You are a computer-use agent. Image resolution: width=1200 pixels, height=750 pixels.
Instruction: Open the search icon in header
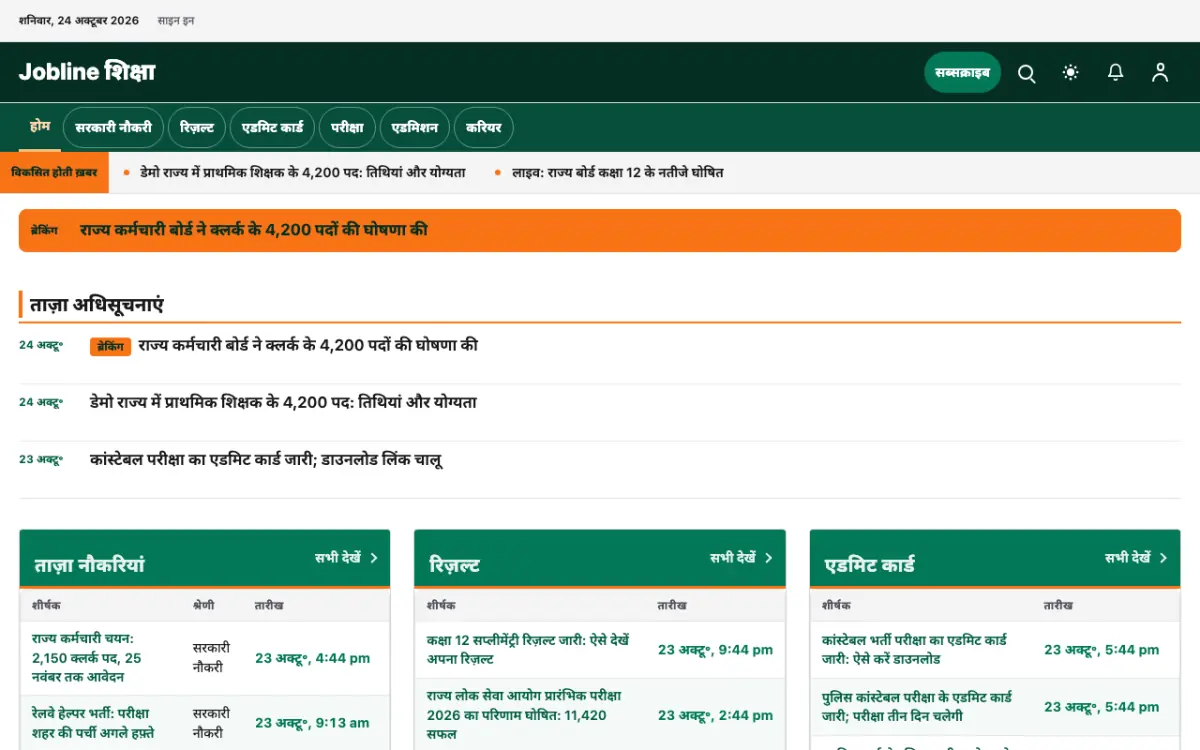(x=1026, y=73)
